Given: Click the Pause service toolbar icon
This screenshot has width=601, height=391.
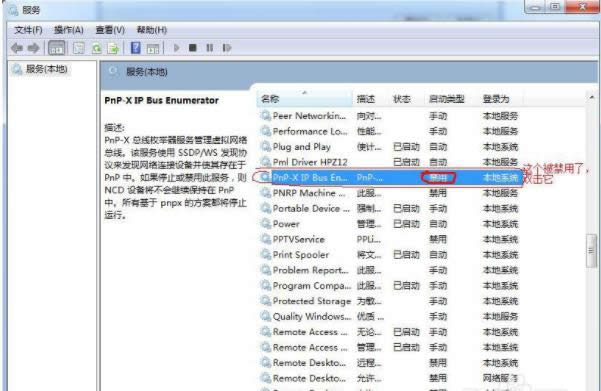Looking at the screenshot, I should point(210,48).
